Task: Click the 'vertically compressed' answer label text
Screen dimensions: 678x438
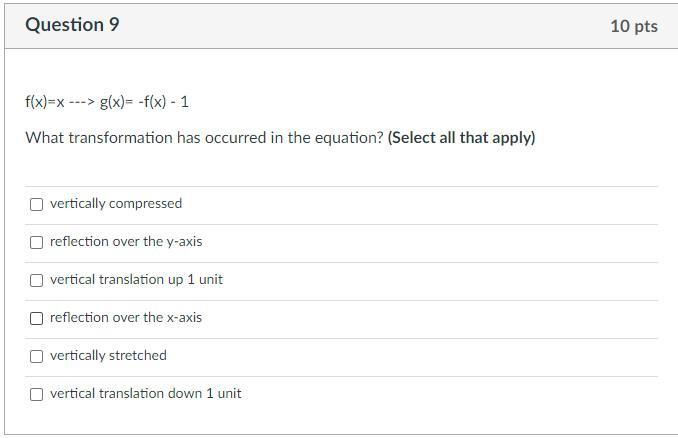Action: tap(116, 204)
